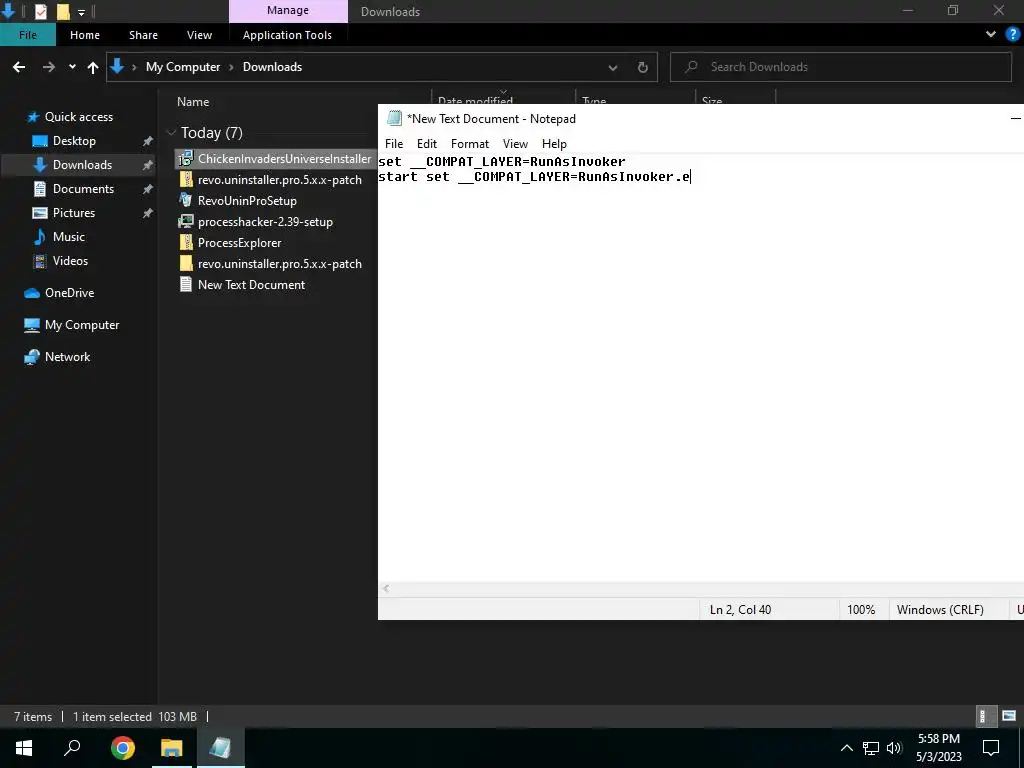Screen dimensions: 1024x768
Task: Click My Computer in address breadcrumb
Action: [183, 67]
